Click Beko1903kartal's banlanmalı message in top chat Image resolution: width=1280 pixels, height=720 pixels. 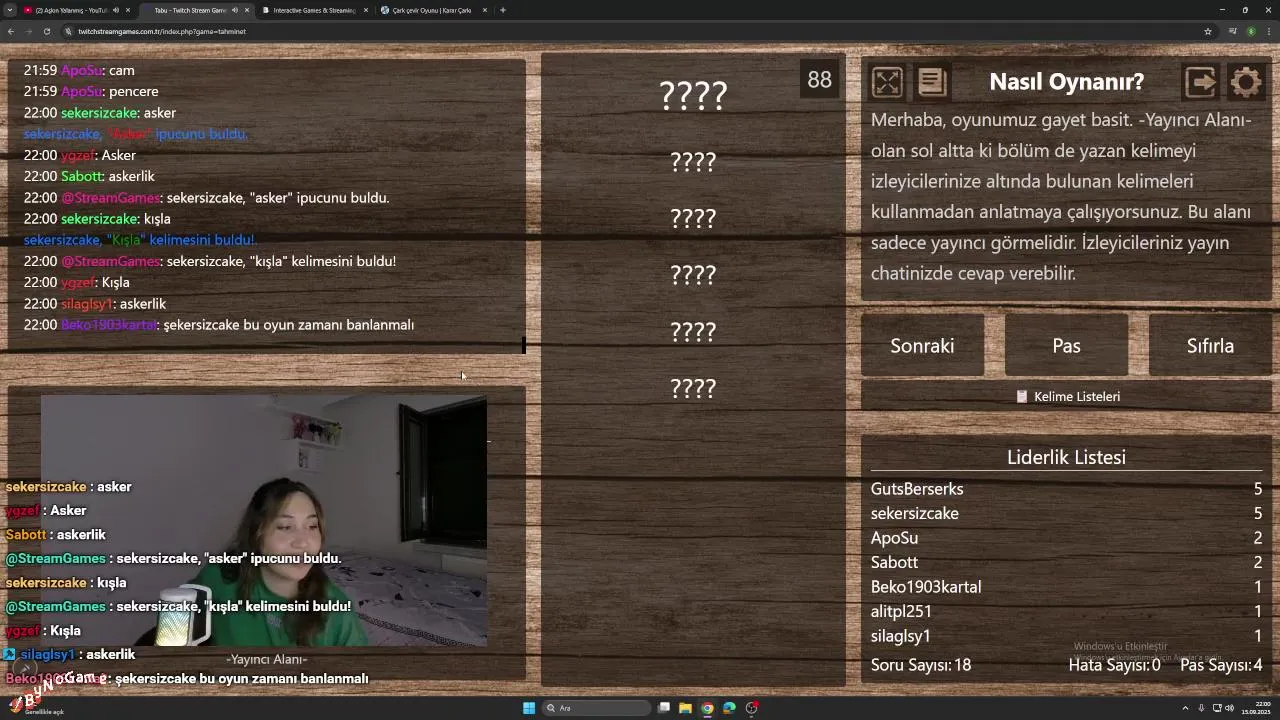tap(219, 325)
